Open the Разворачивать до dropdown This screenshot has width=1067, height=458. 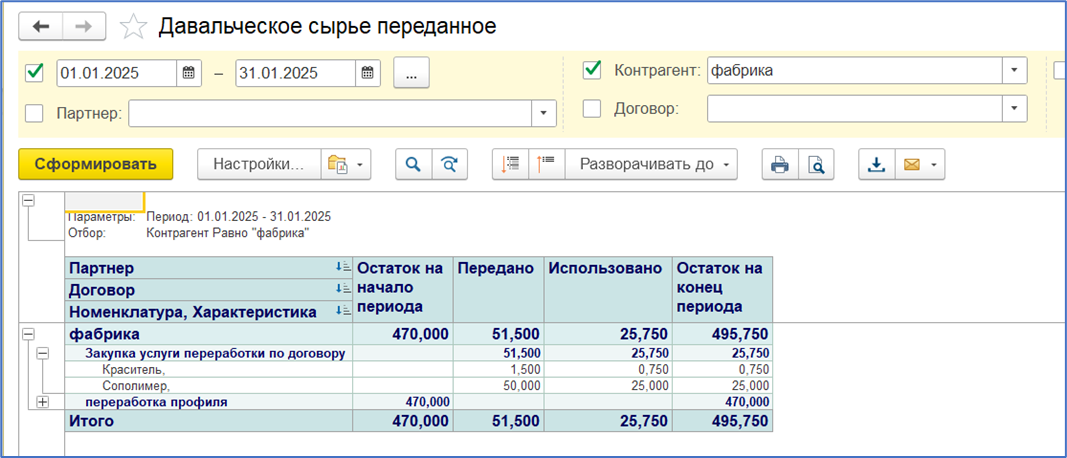coord(651,165)
